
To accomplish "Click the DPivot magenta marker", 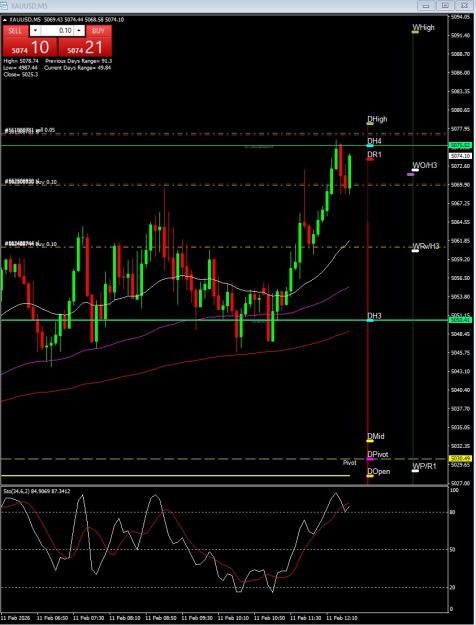I will [370, 459].
